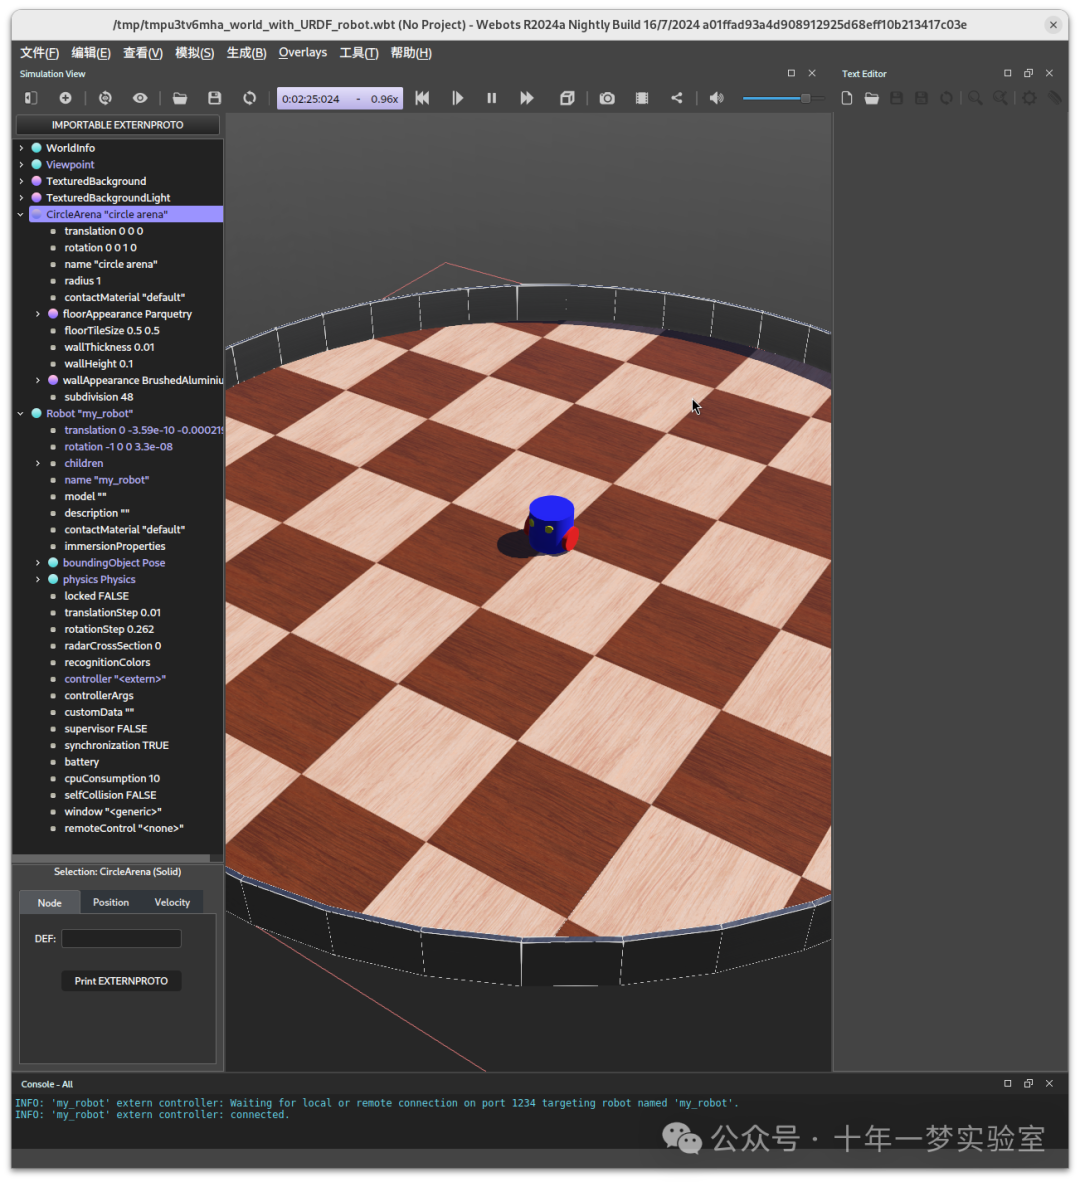Viewport: 1080px width, 1182px height.
Task: Select the wallHeight 0.1 field
Action: 99,363
